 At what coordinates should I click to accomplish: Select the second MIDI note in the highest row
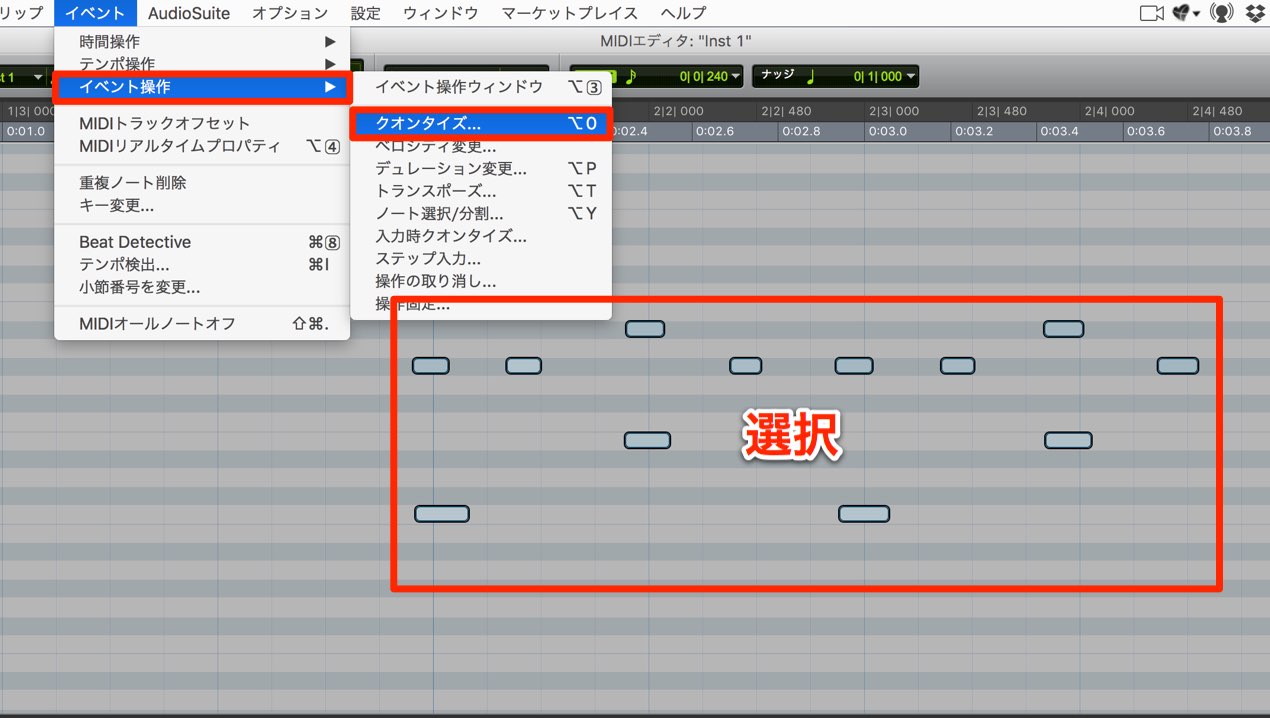(1063, 329)
